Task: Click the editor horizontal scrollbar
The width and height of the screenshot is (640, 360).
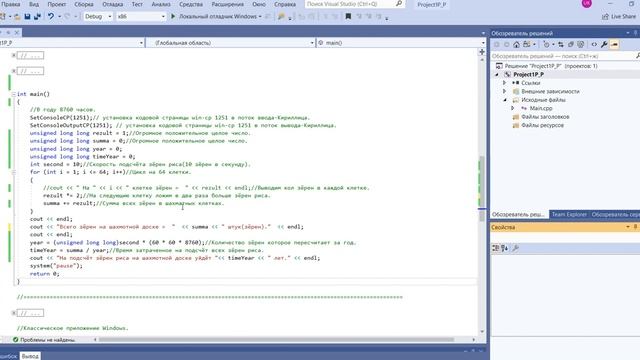Action: (x=276, y=340)
